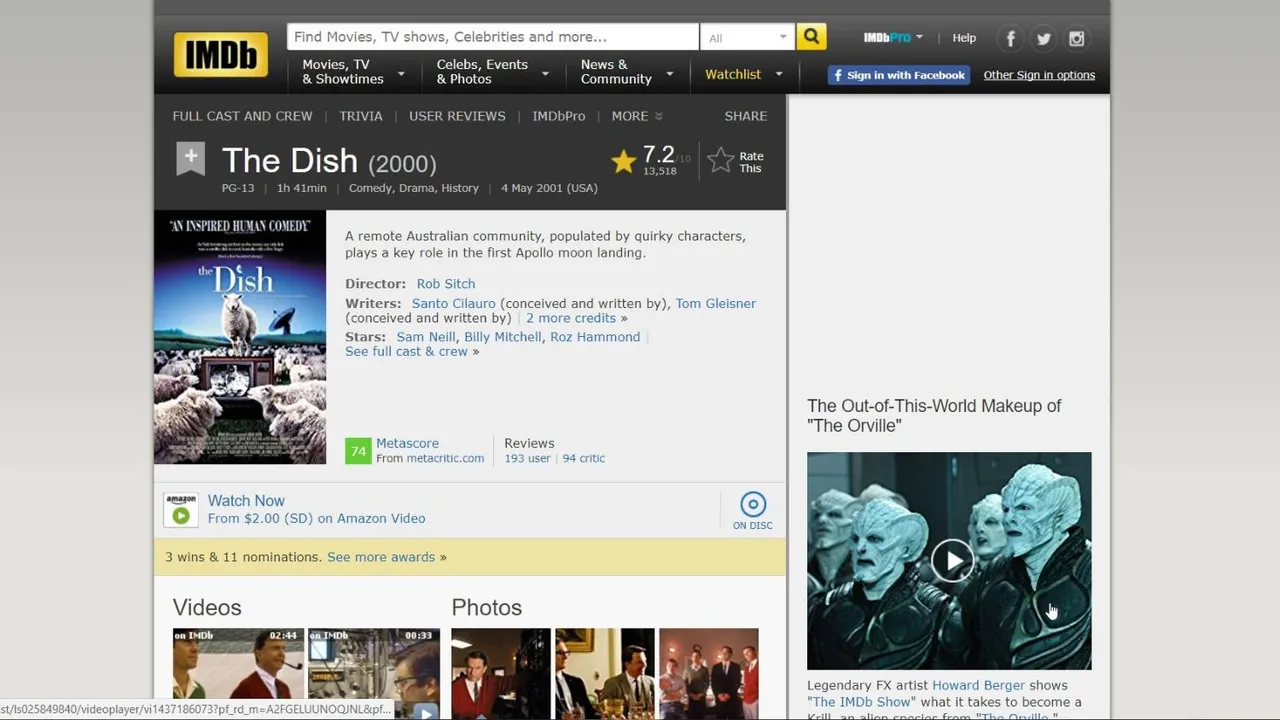This screenshot has height=720, width=1280.
Task: Open writer Tom Gleisner's page
Action: pos(716,304)
